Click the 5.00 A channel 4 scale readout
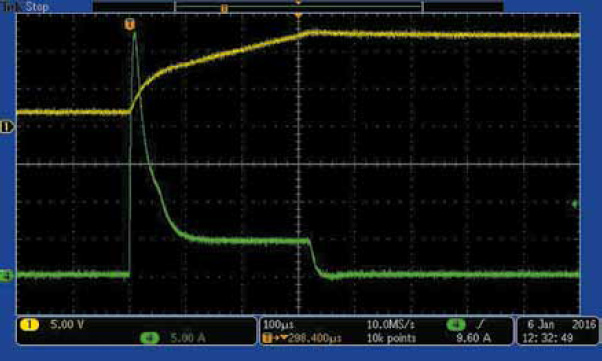The height and width of the screenshot is (361, 602). click(188, 338)
